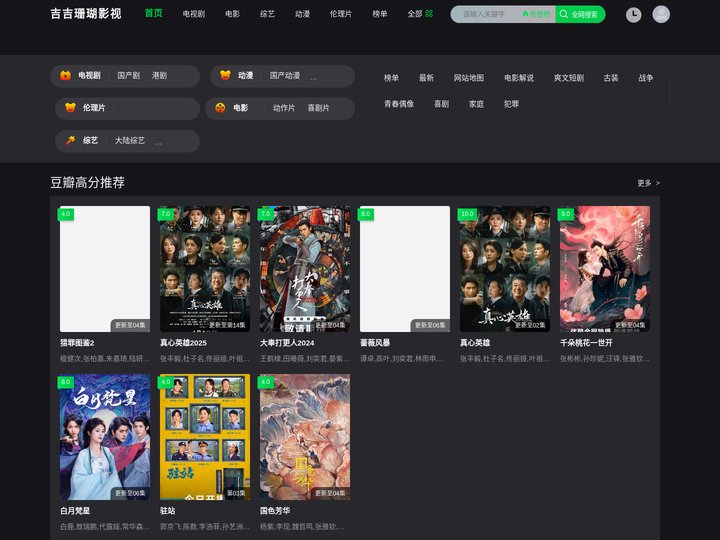Click the 白月梵星 title text
The image size is (720, 540).
pyautogui.click(x=75, y=511)
